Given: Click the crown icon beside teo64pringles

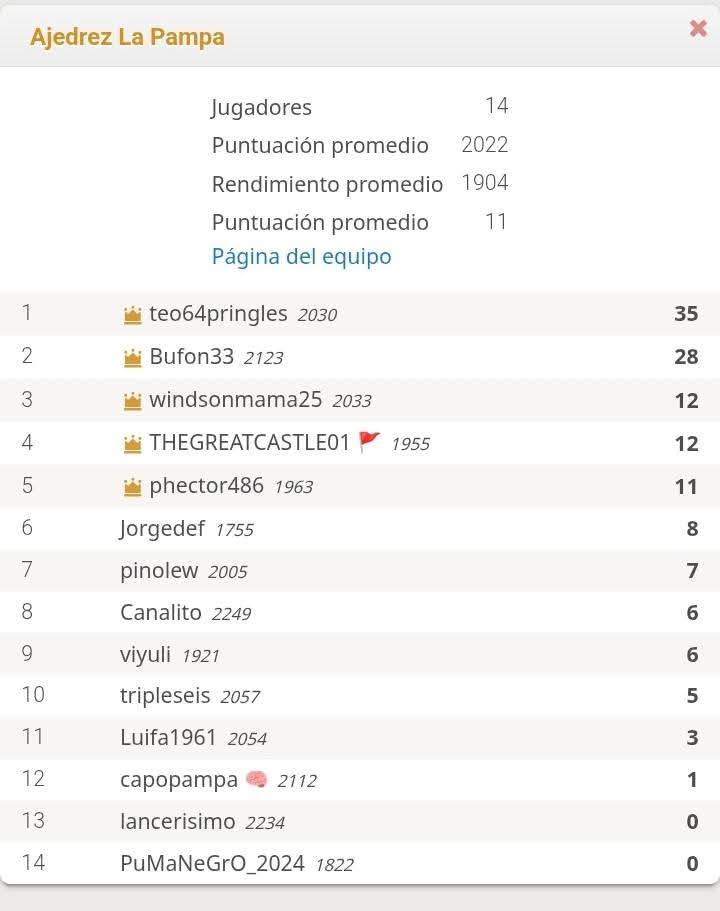Looking at the screenshot, I should [132, 314].
